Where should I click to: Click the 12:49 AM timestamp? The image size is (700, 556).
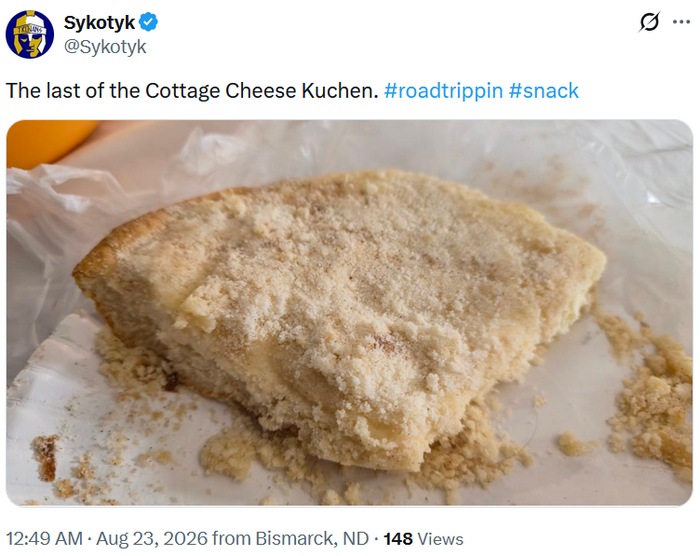point(44,539)
